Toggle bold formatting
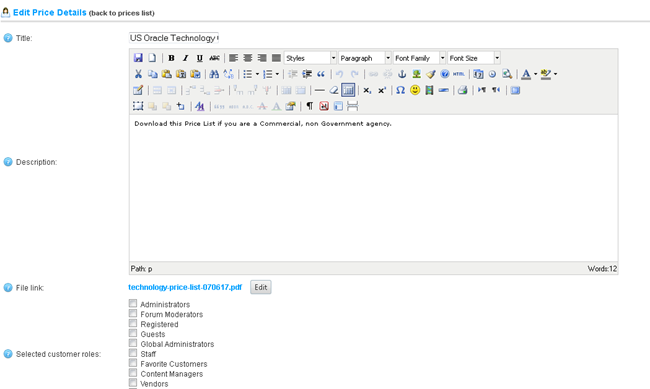Image resolution: width=650 pixels, height=389 pixels. coord(171,58)
